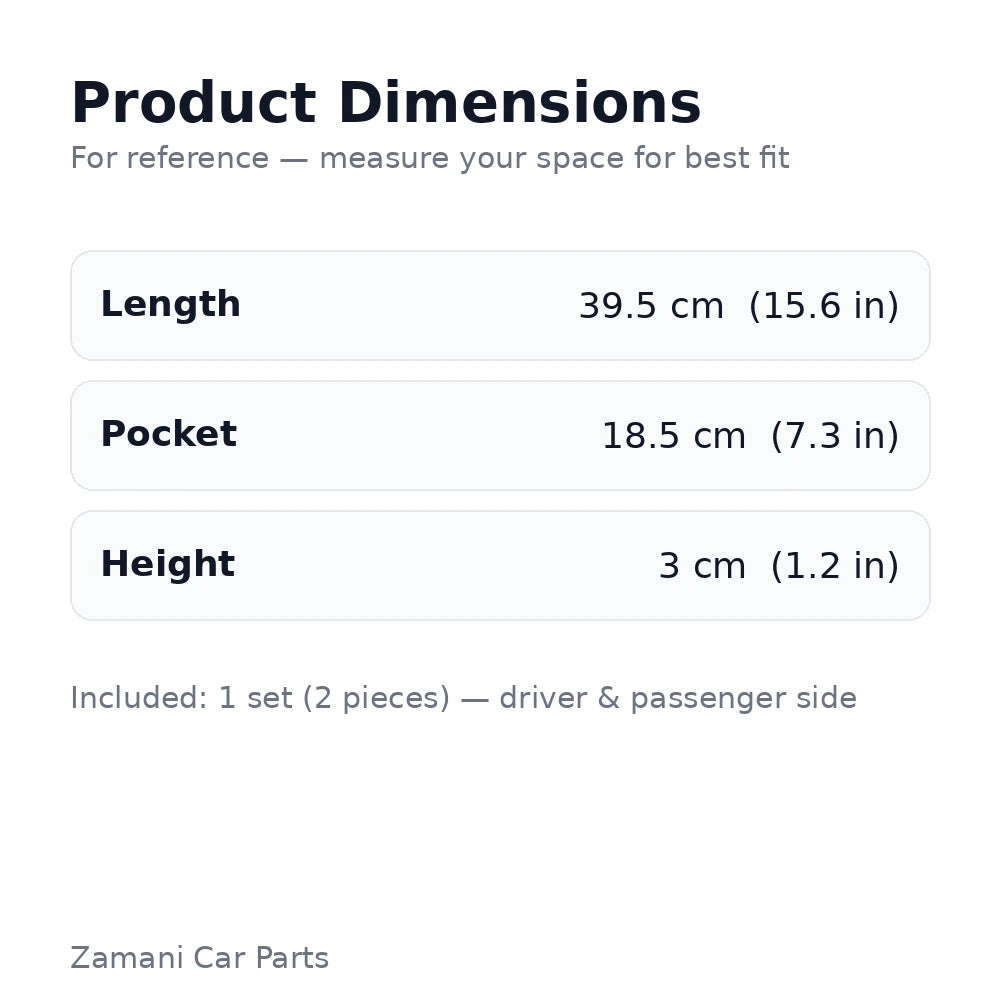Click the Zamani brand name in the footer

126,958
